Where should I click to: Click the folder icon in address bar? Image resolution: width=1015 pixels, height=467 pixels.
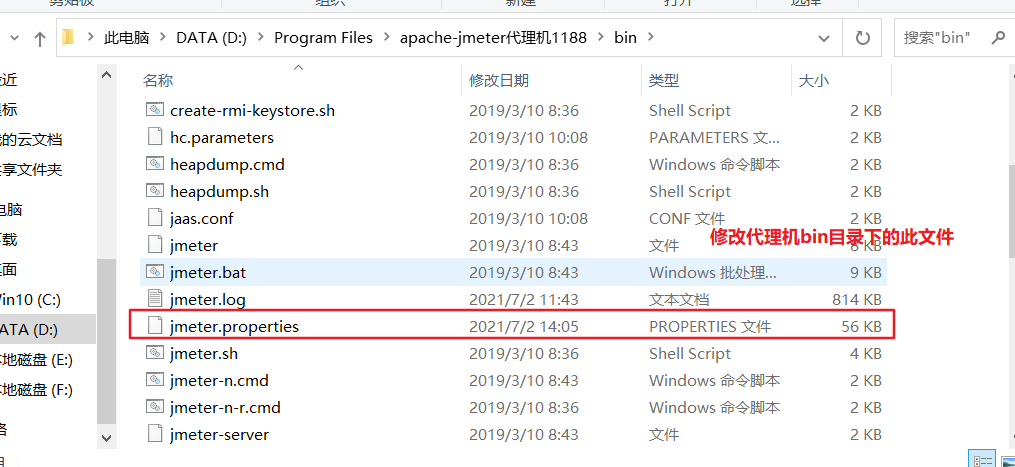click(69, 38)
